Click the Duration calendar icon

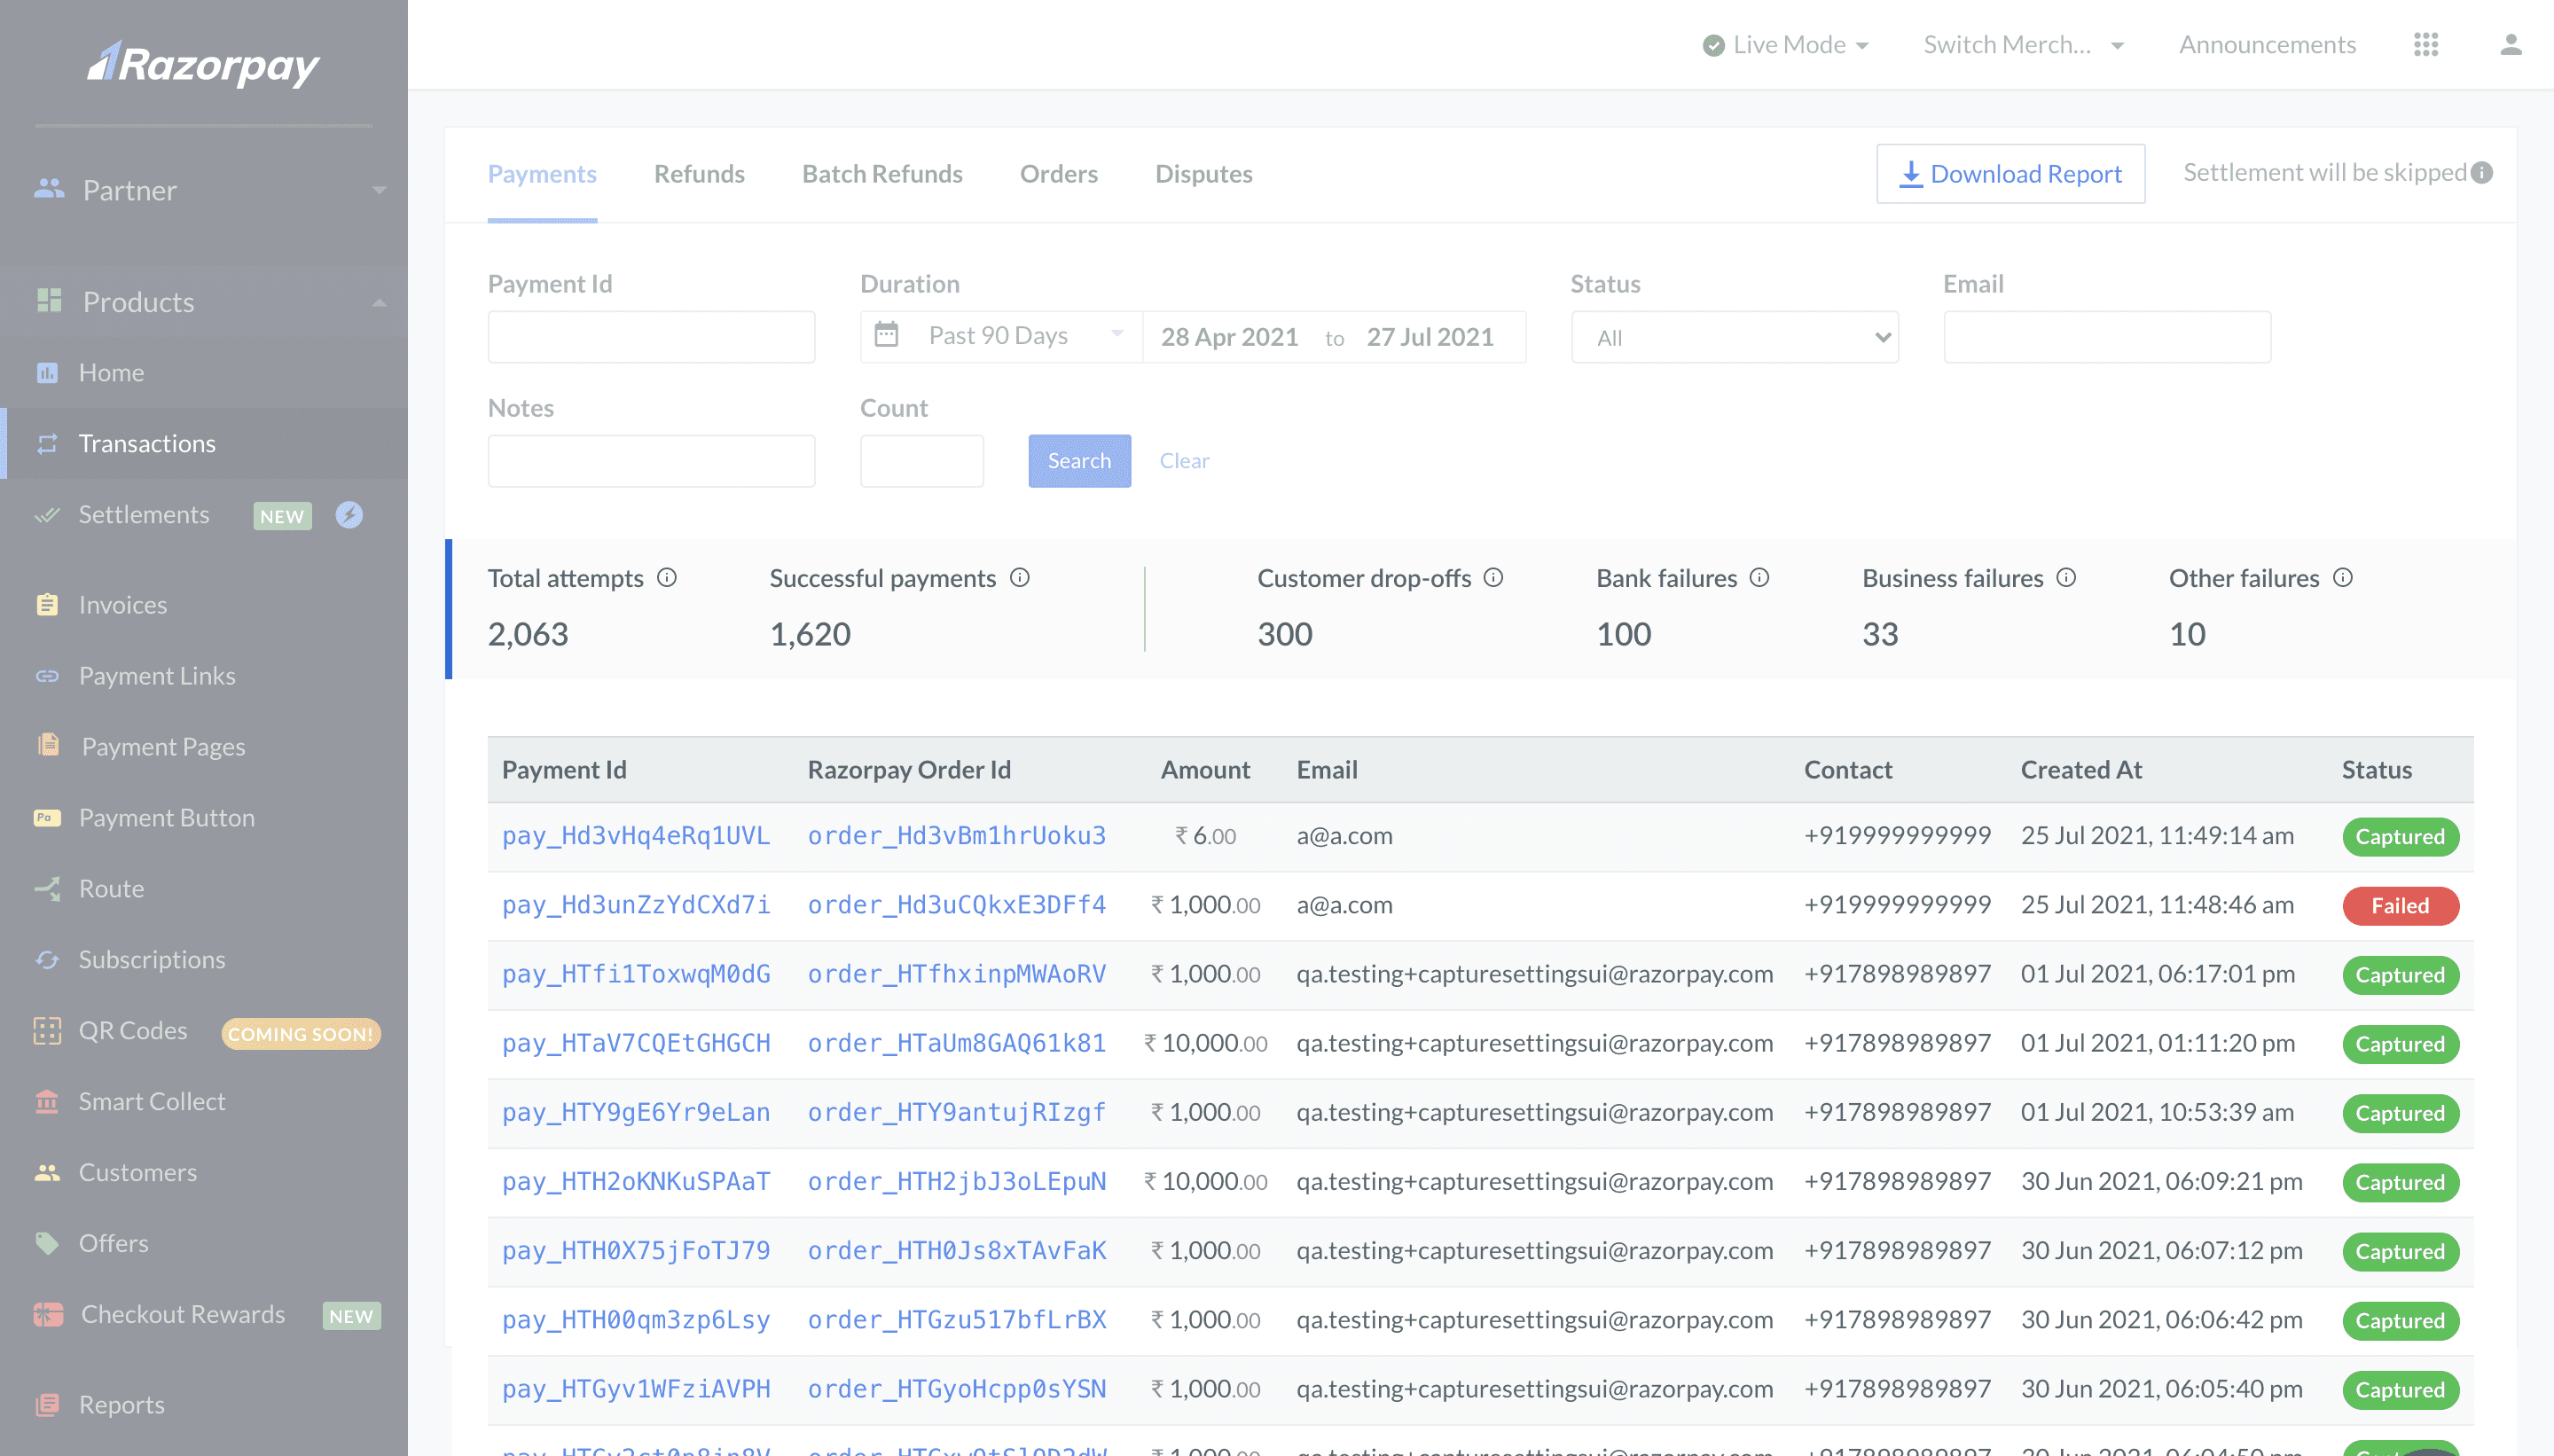tap(886, 335)
